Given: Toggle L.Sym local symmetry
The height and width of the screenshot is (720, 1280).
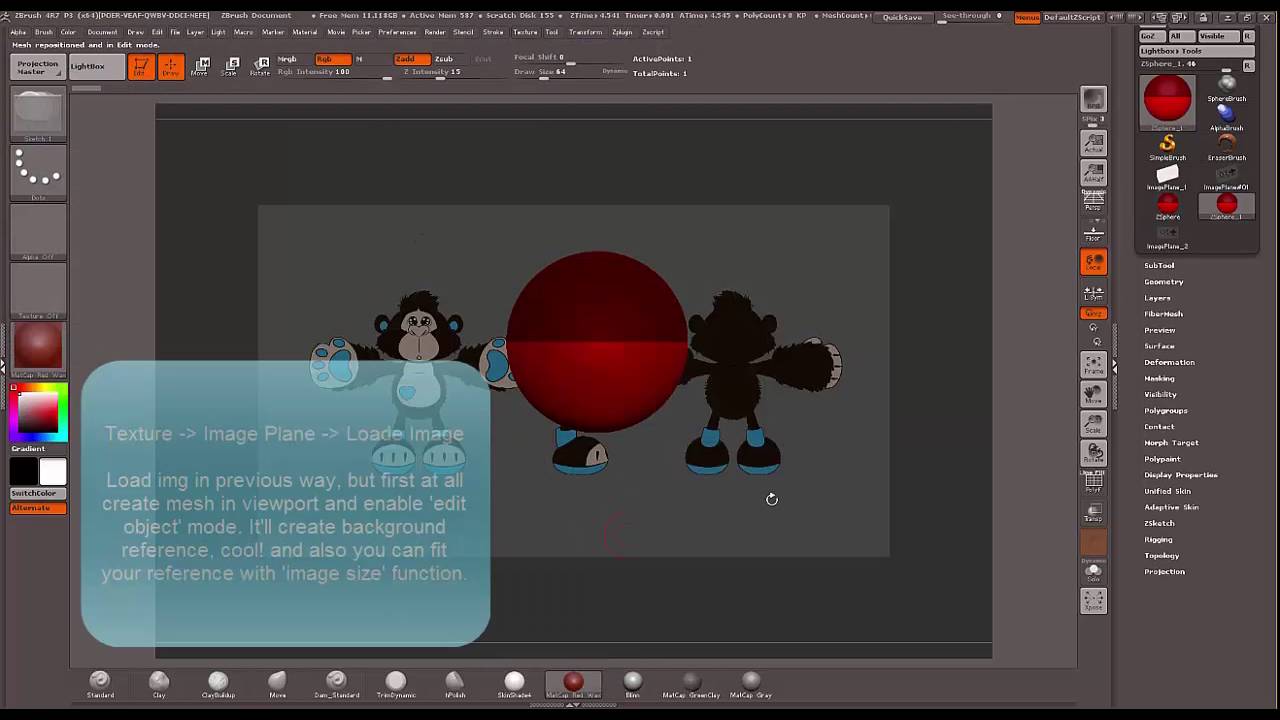Looking at the screenshot, I should pyautogui.click(x=1093, y=292).
